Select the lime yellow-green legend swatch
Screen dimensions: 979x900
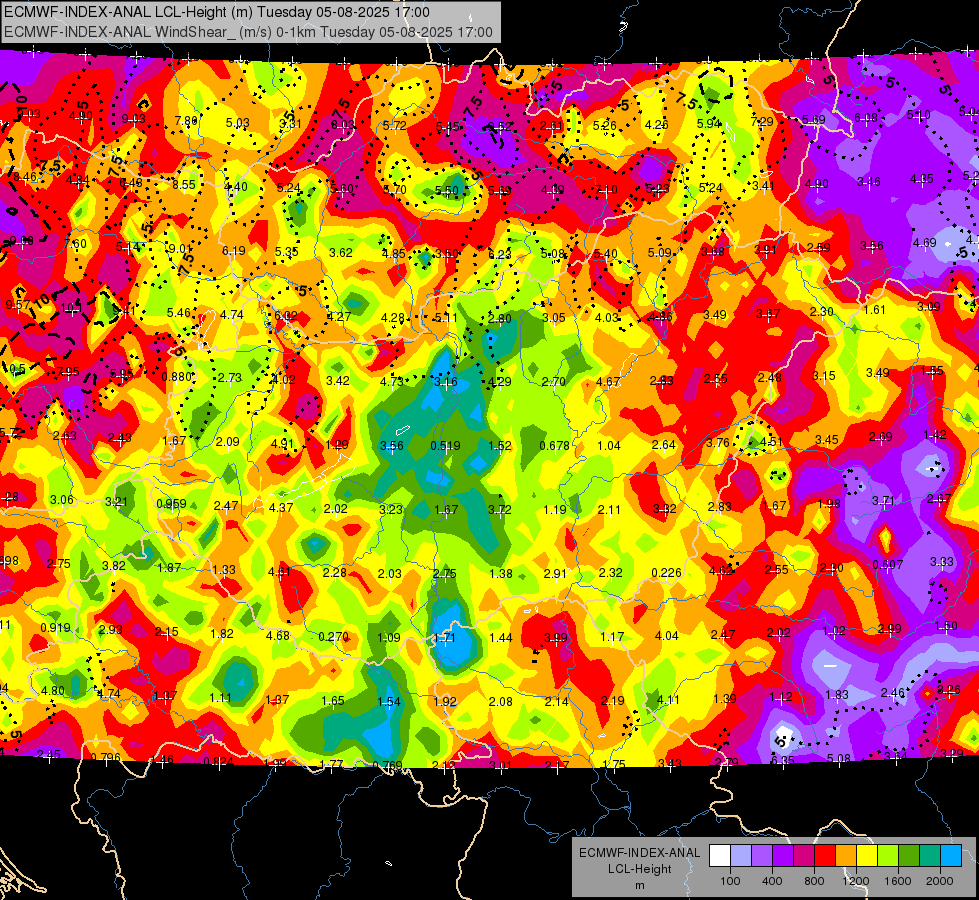[x=887, y=856]
